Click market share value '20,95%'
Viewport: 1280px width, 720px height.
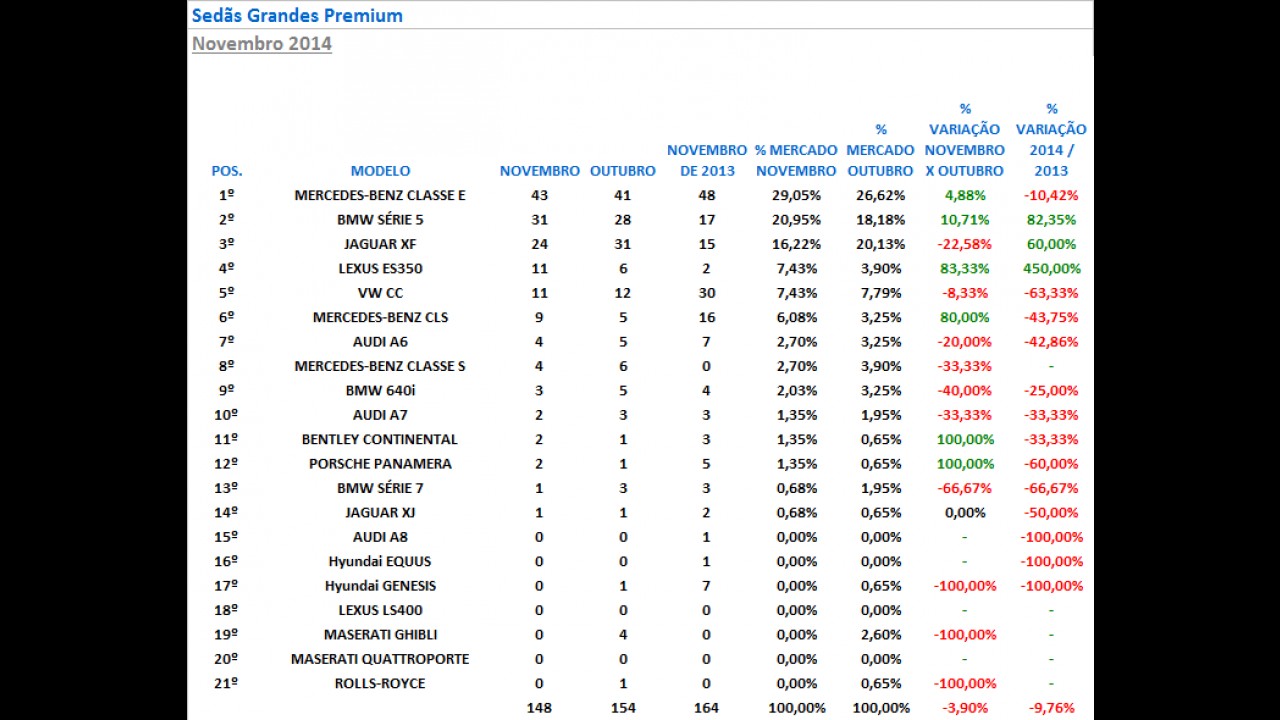coord(796,219)
